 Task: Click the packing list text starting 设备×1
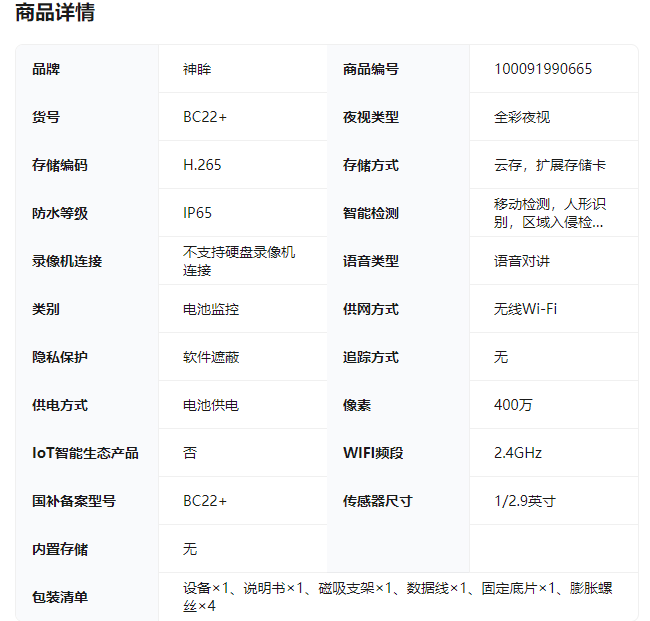point(398,597)
